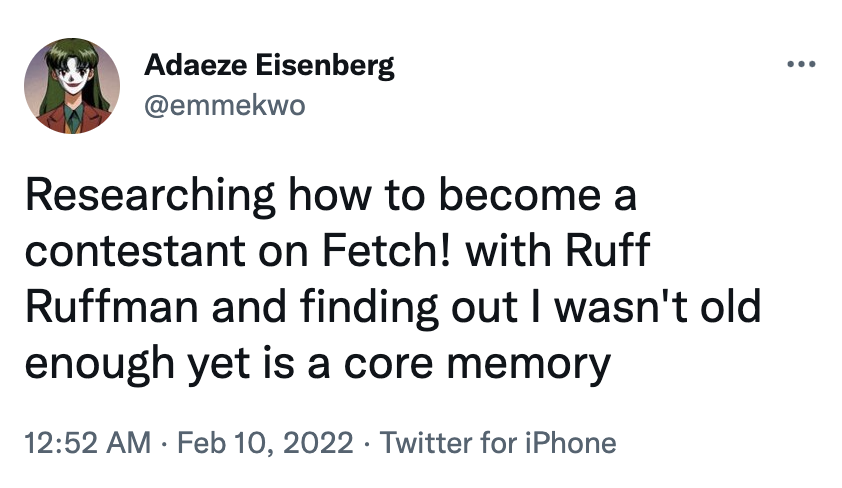Open the Adaeze Eisenberg display name link
Screen dimensions: 842x488
[269, 68]
